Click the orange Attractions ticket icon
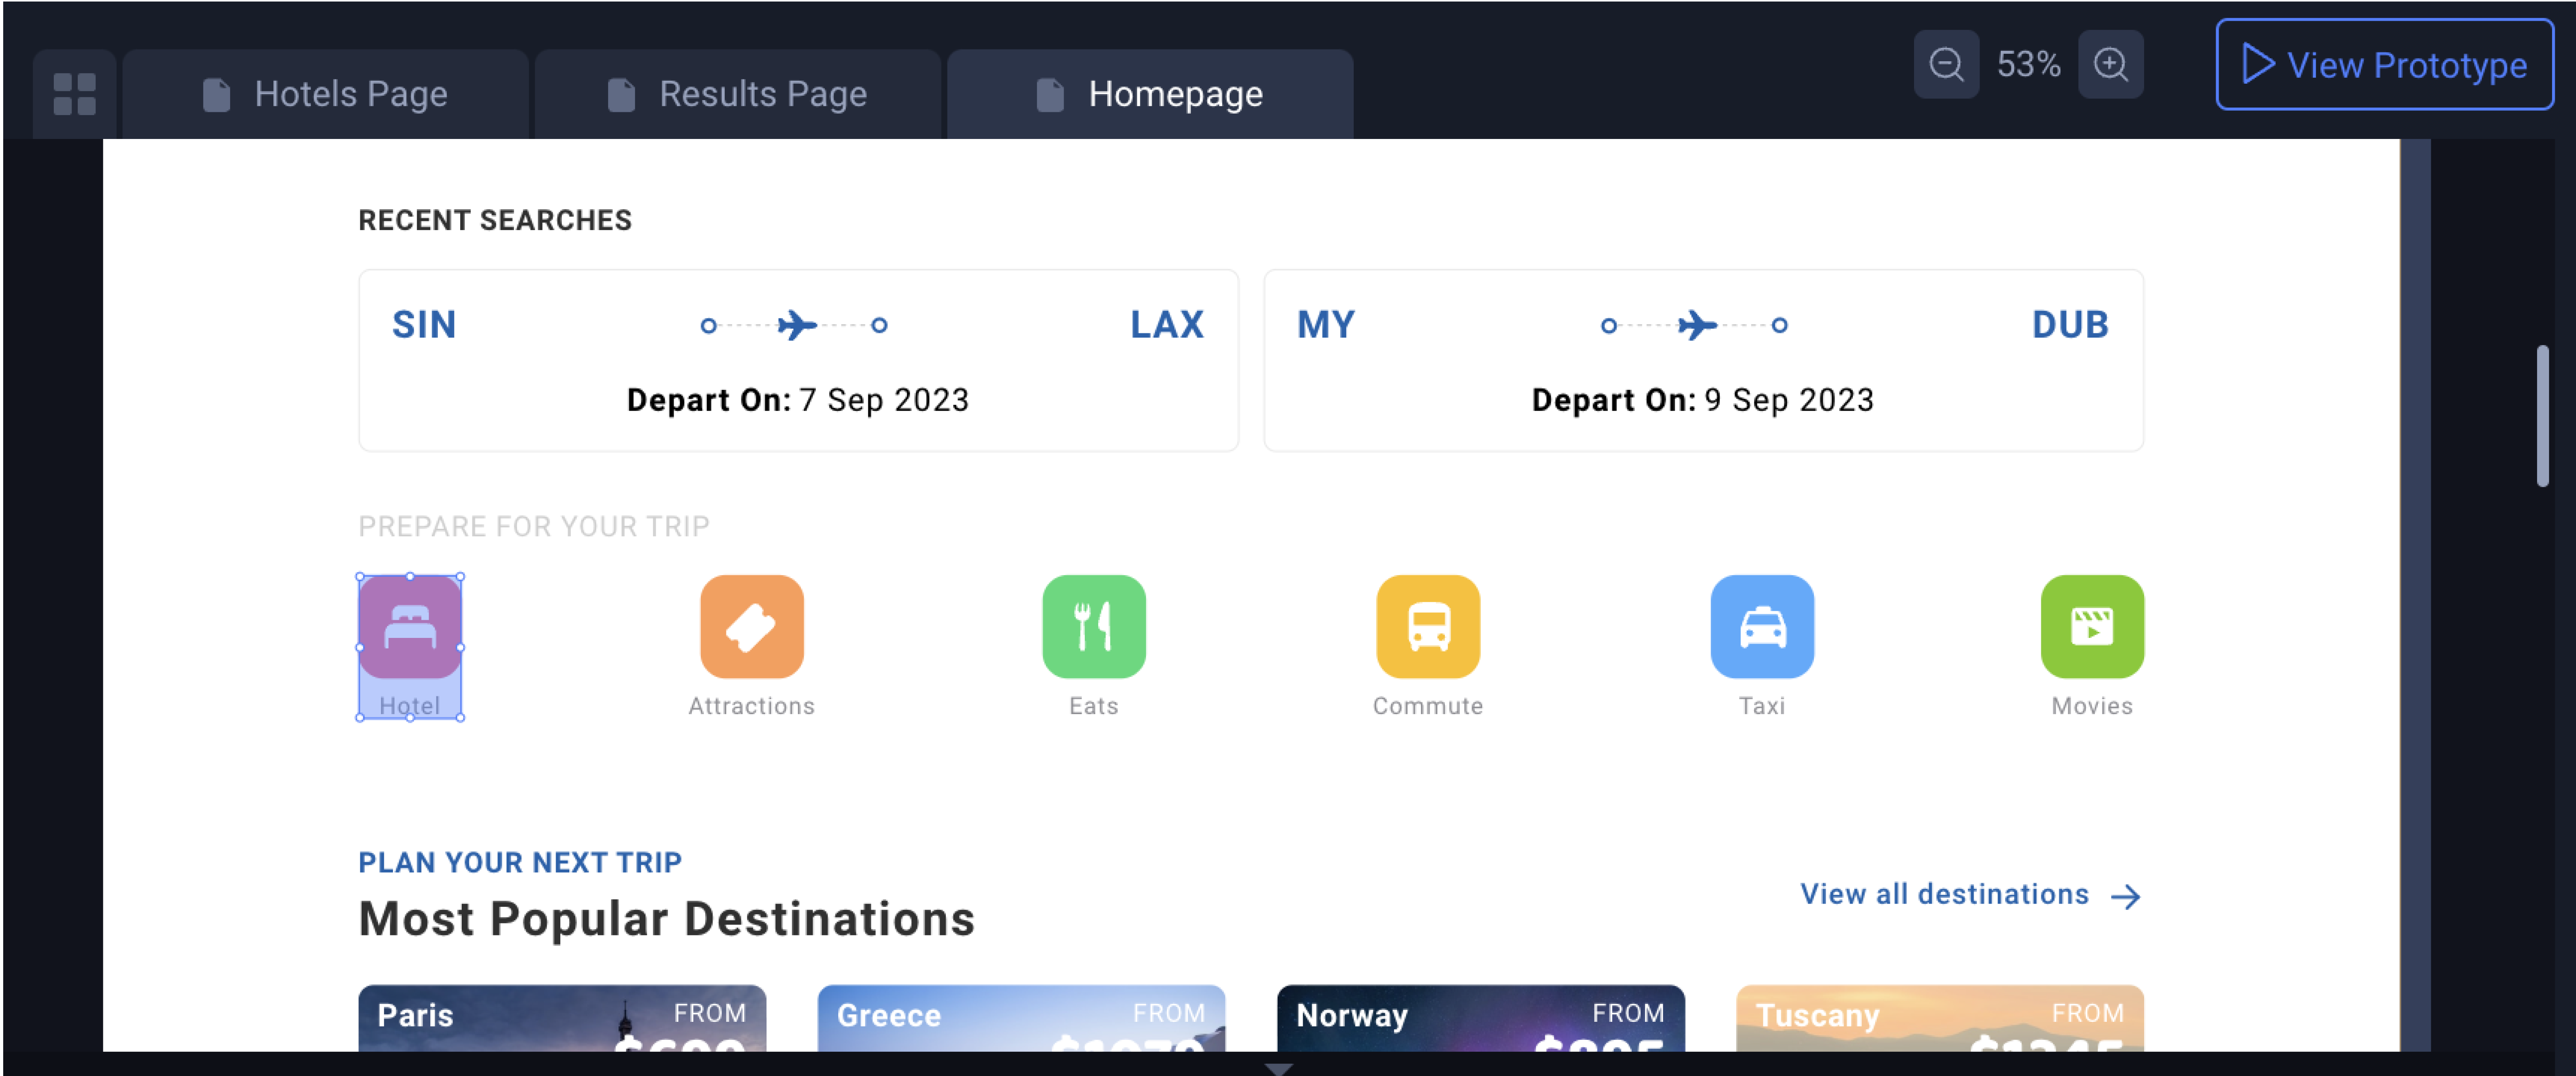Screen dimensions: 2576x1076 (752, 627)
